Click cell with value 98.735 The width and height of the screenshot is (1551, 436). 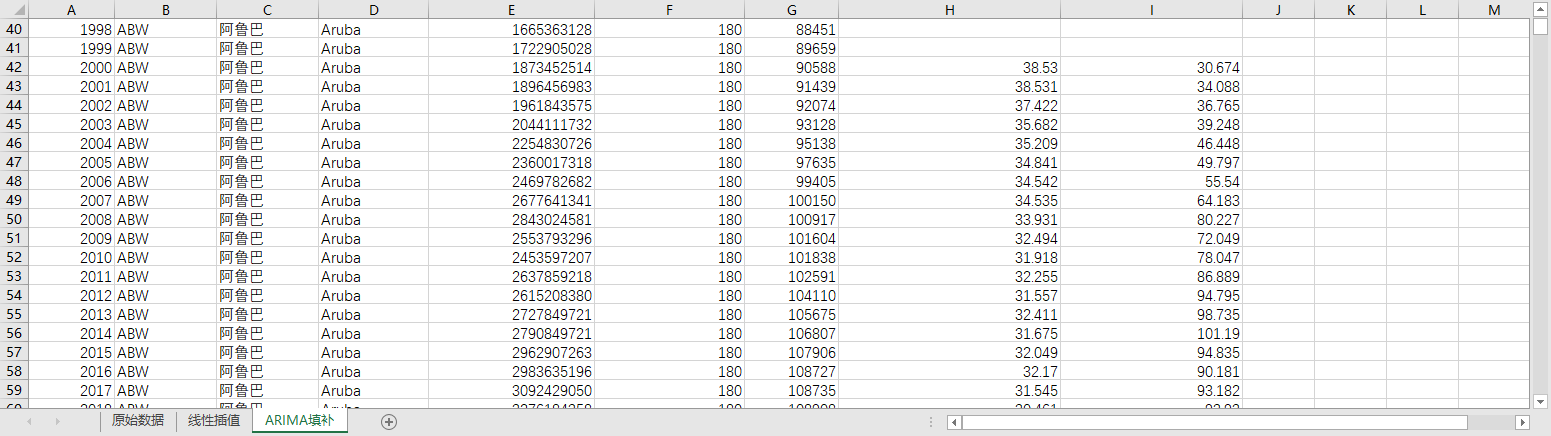click(1151, 314)
